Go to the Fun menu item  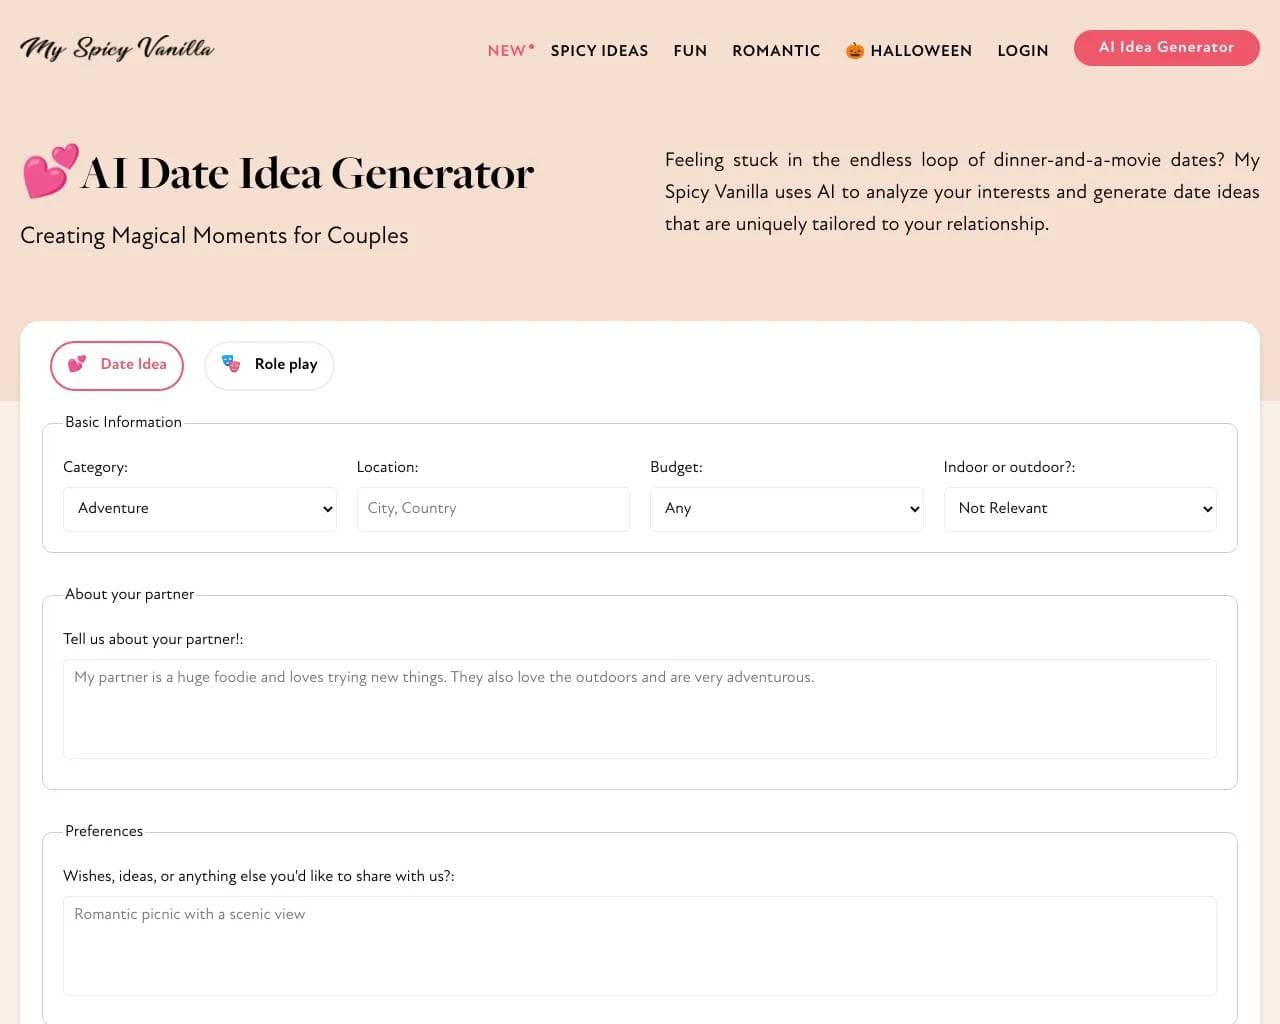click(x=690, y=51)
